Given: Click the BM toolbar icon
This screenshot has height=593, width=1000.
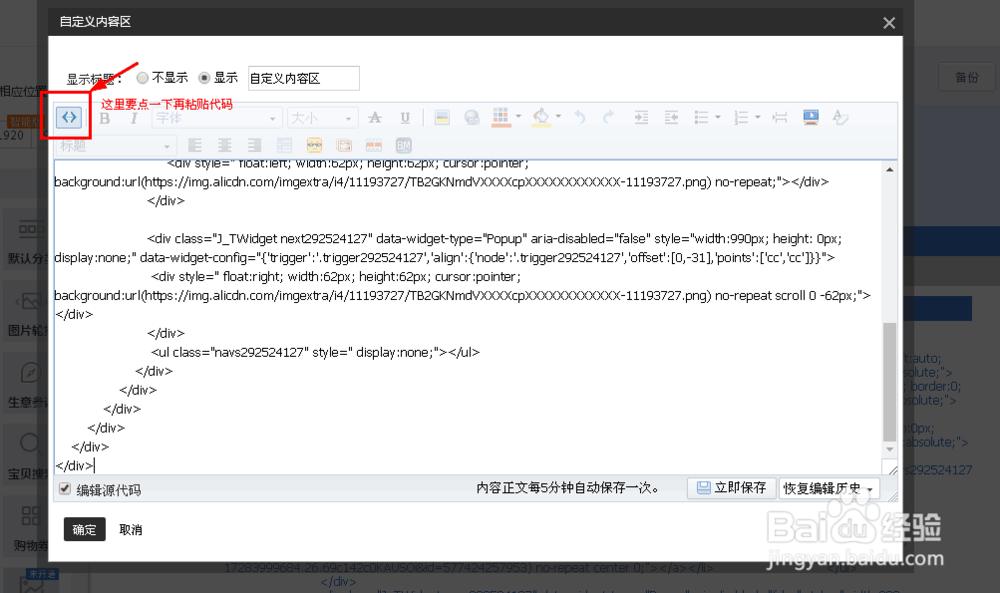Looking at the screenshot, I should pos(404,145).
